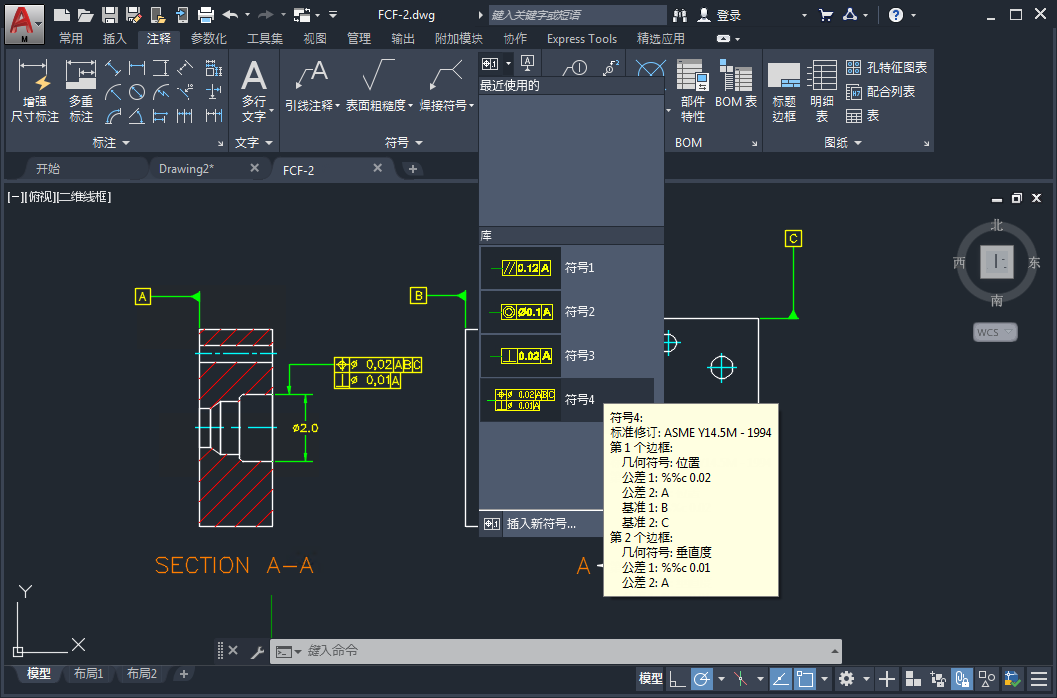Select the Surface Texture (表面粗糙度) tool
Screen dimensions: 1057x698
tap(380, 86)
